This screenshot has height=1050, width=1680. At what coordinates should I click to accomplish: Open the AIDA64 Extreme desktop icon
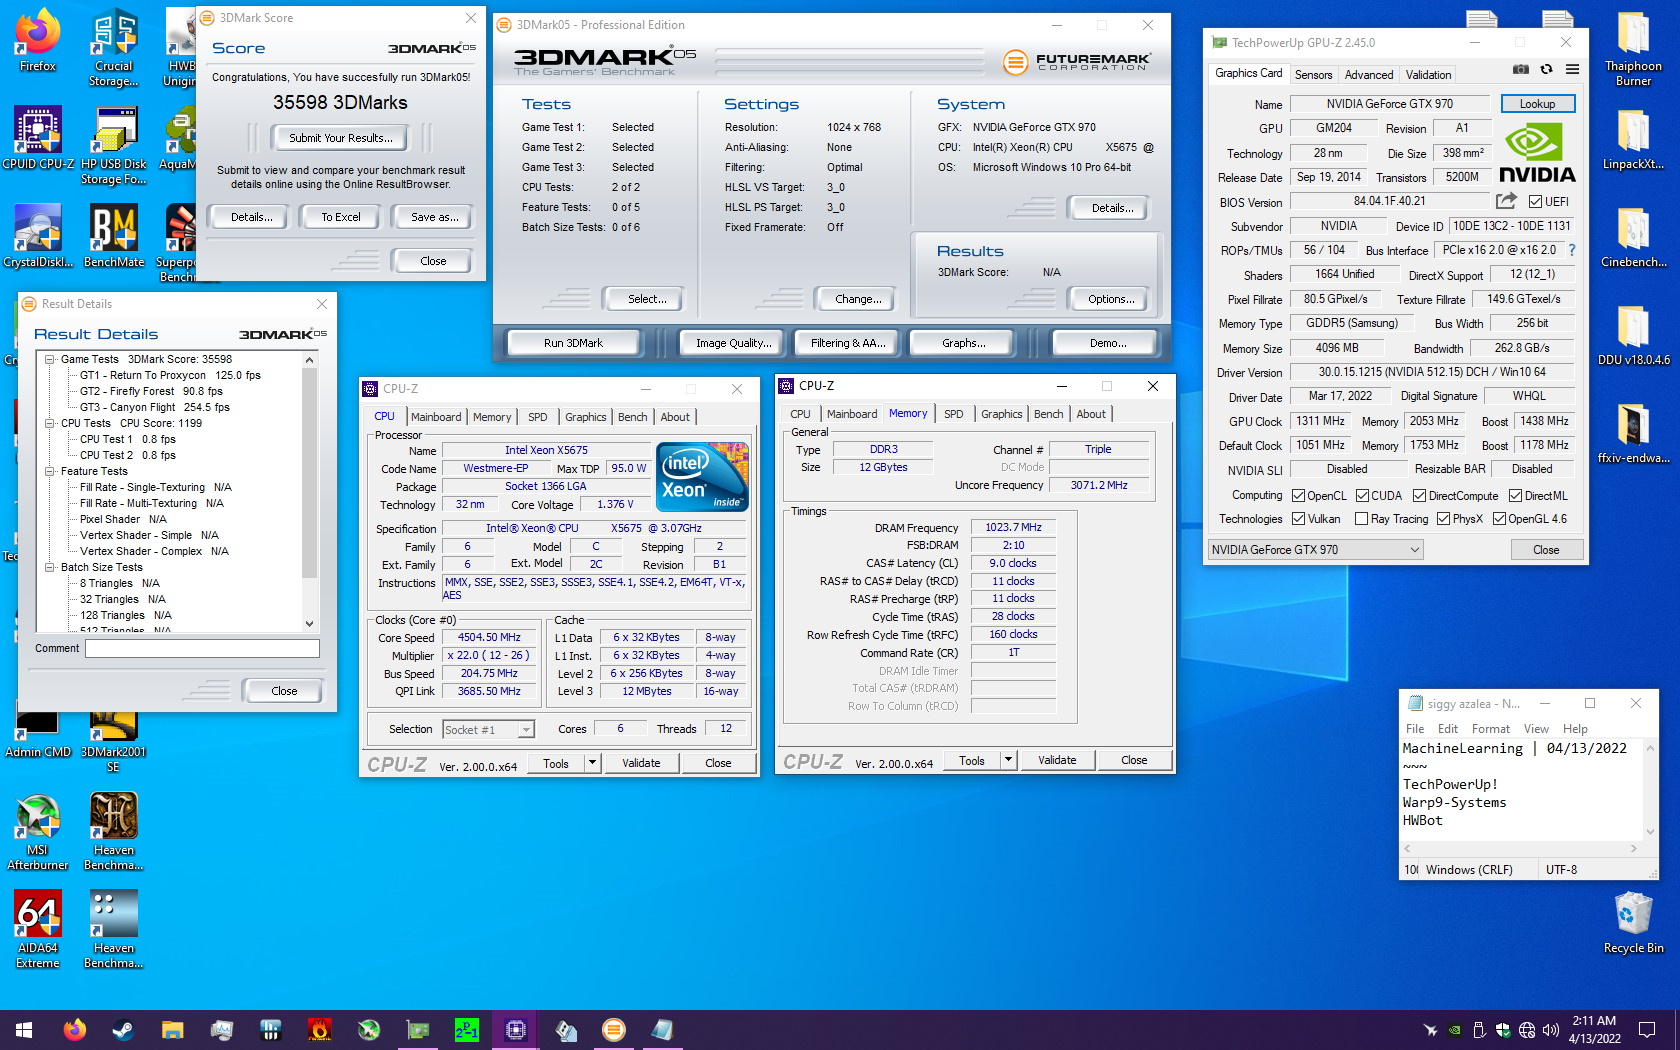click(x=37, y=929)
